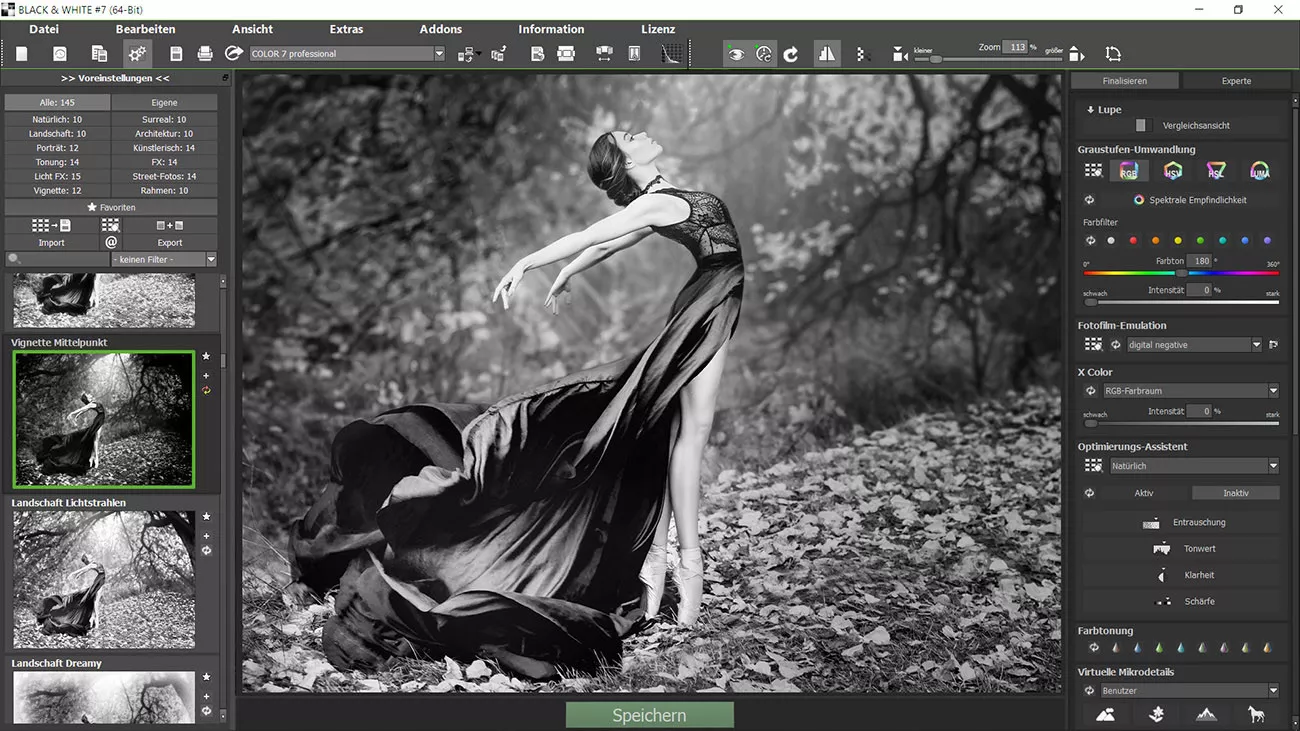Screen dimensions: 1300x731
Task: Click the star on Vignette Mittelpunkt preset
Action: (x=206, y=356)
